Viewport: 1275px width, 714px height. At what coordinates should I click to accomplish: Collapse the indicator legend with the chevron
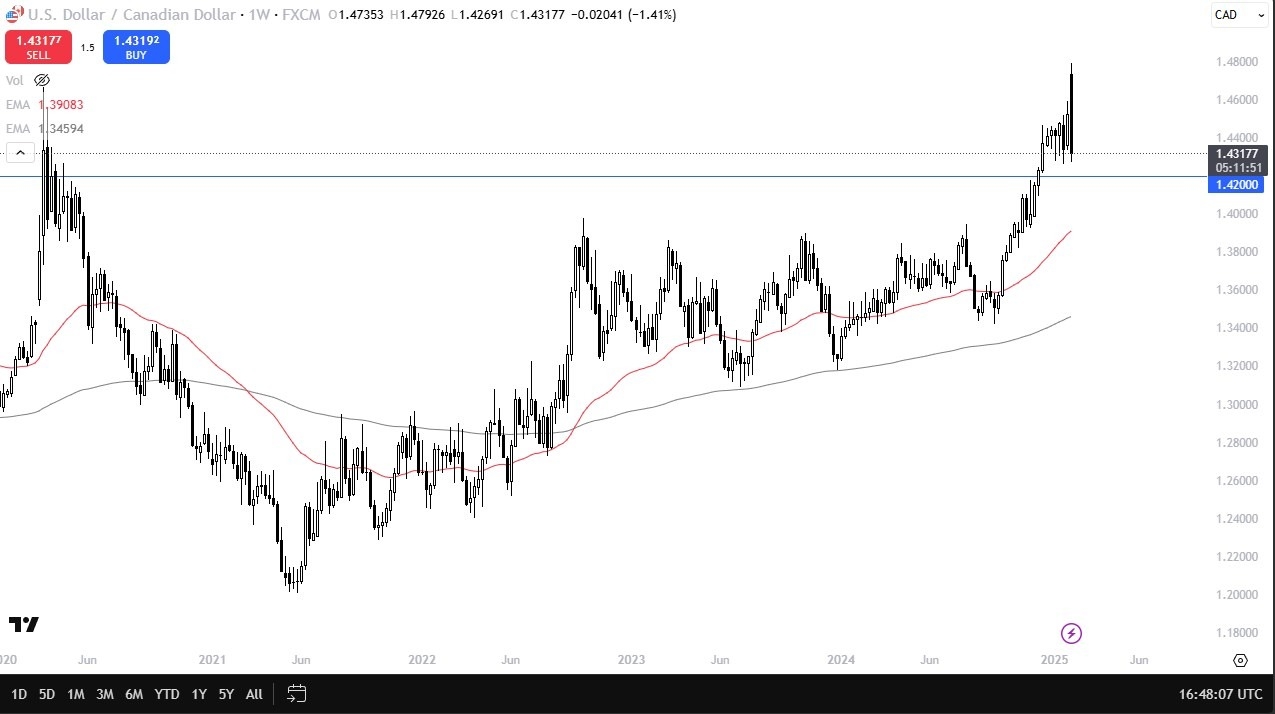[20, 152]
